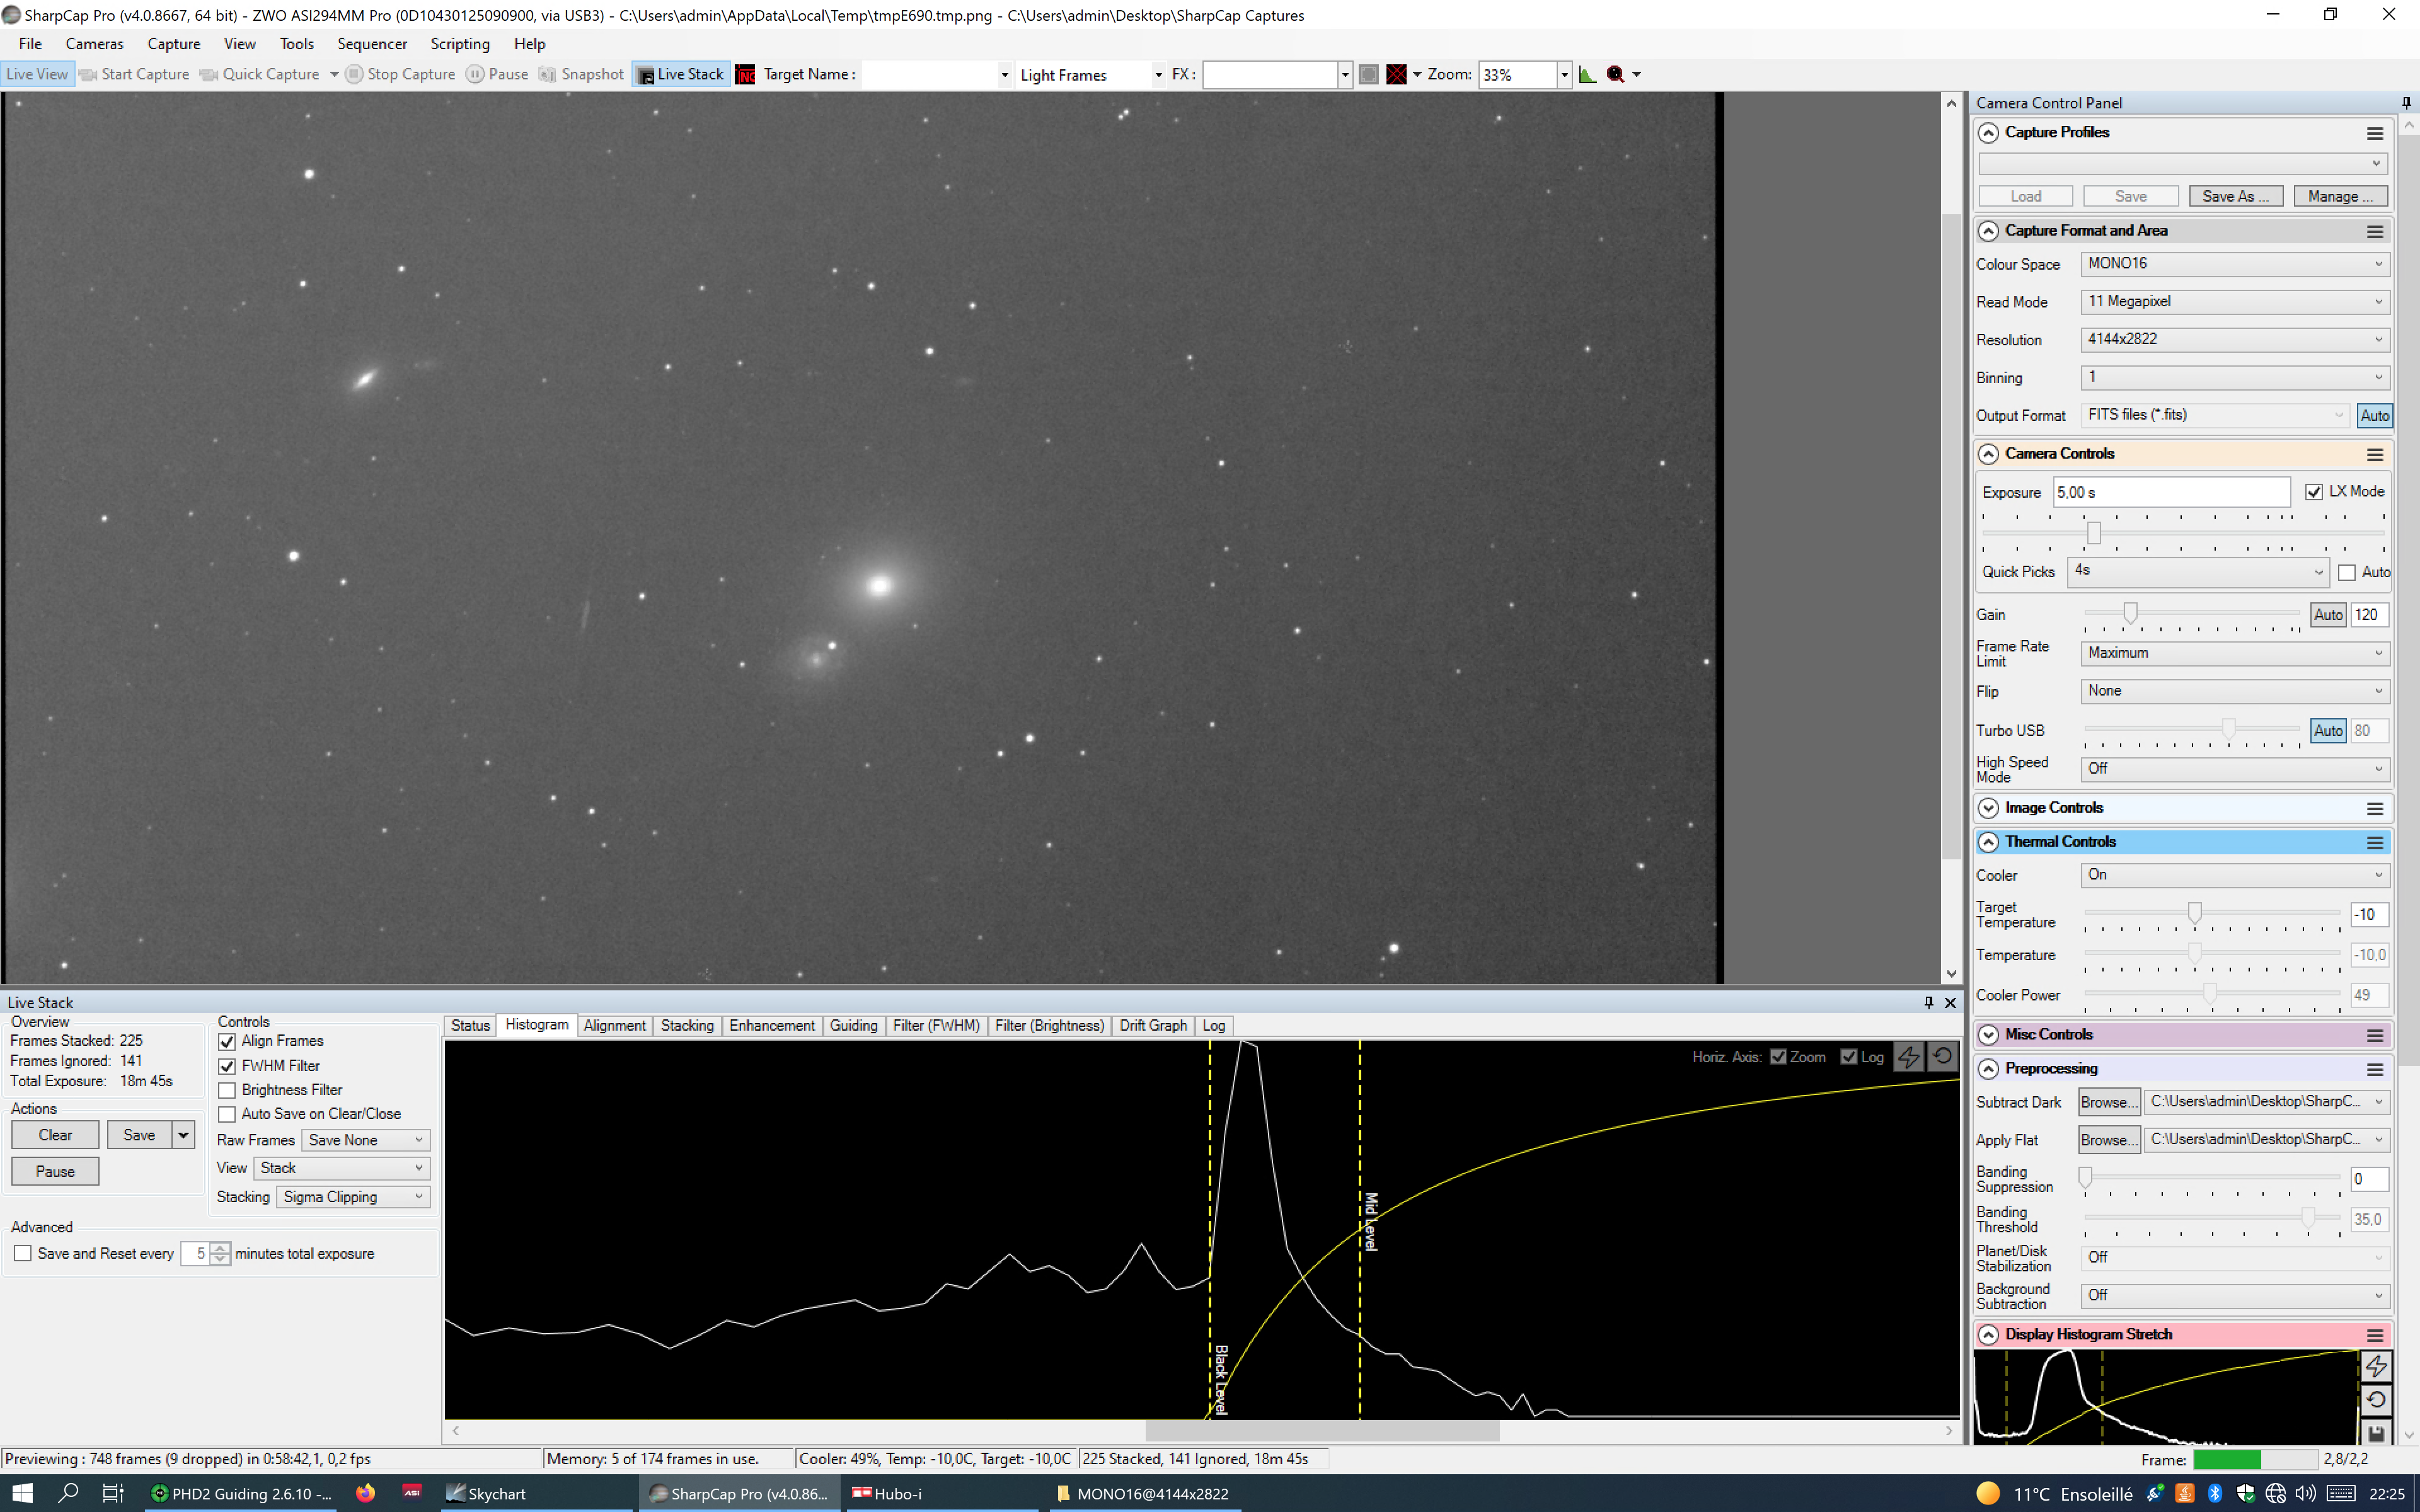Screen dimensions: 2420x1512
Task: Click the Live Stack toolbar button
Action: coord(681,74)
